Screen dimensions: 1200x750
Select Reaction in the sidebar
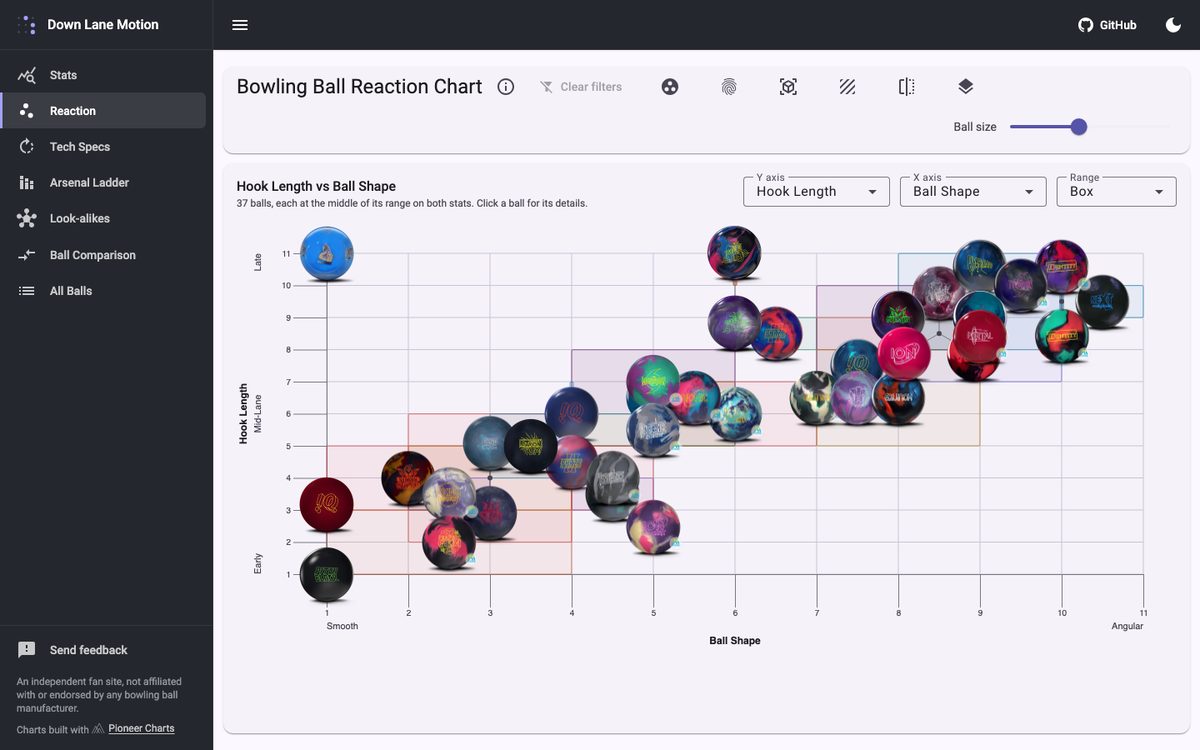click(x=104, y=111)
